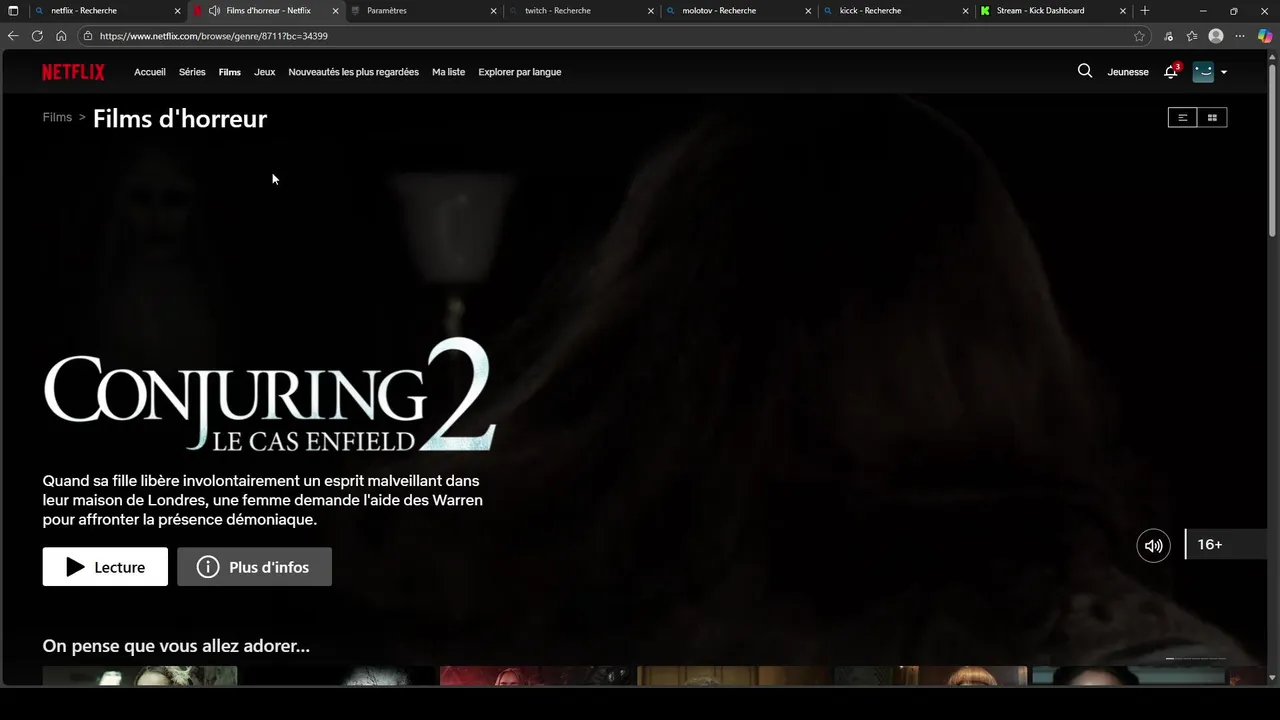1280x720 pixels.
Task: Mute tab via speaker icon
Action: (214, 11)
